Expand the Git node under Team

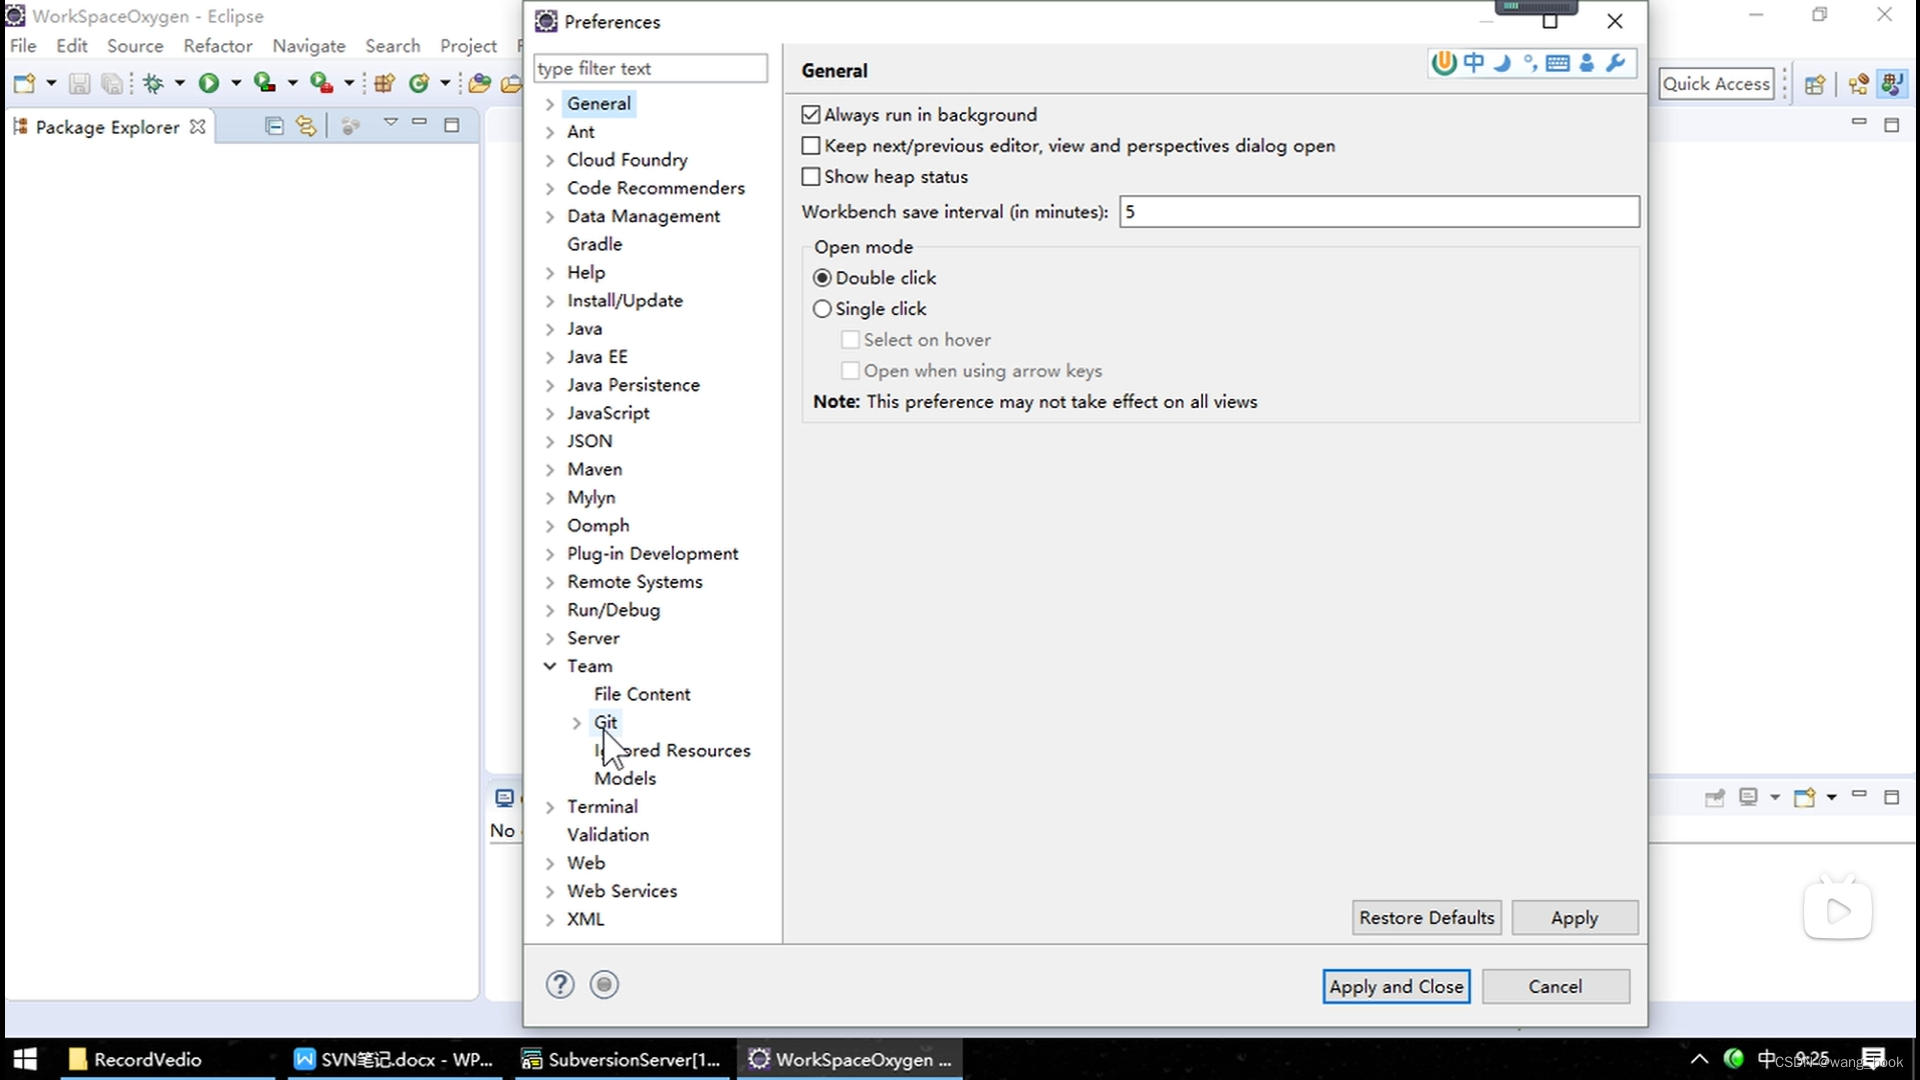coord(576,722)
